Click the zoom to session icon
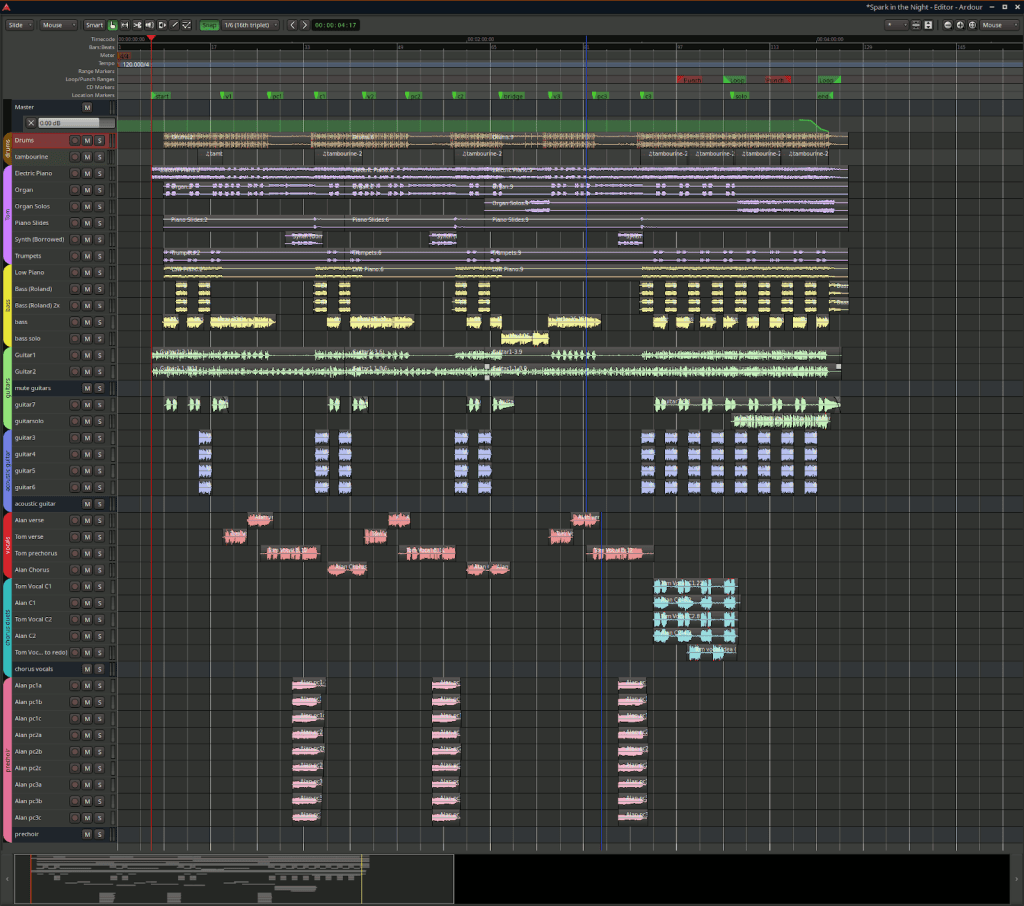The height and width of the screenshot is (906, 1024). pyautogui.click(x=972, y=25)
